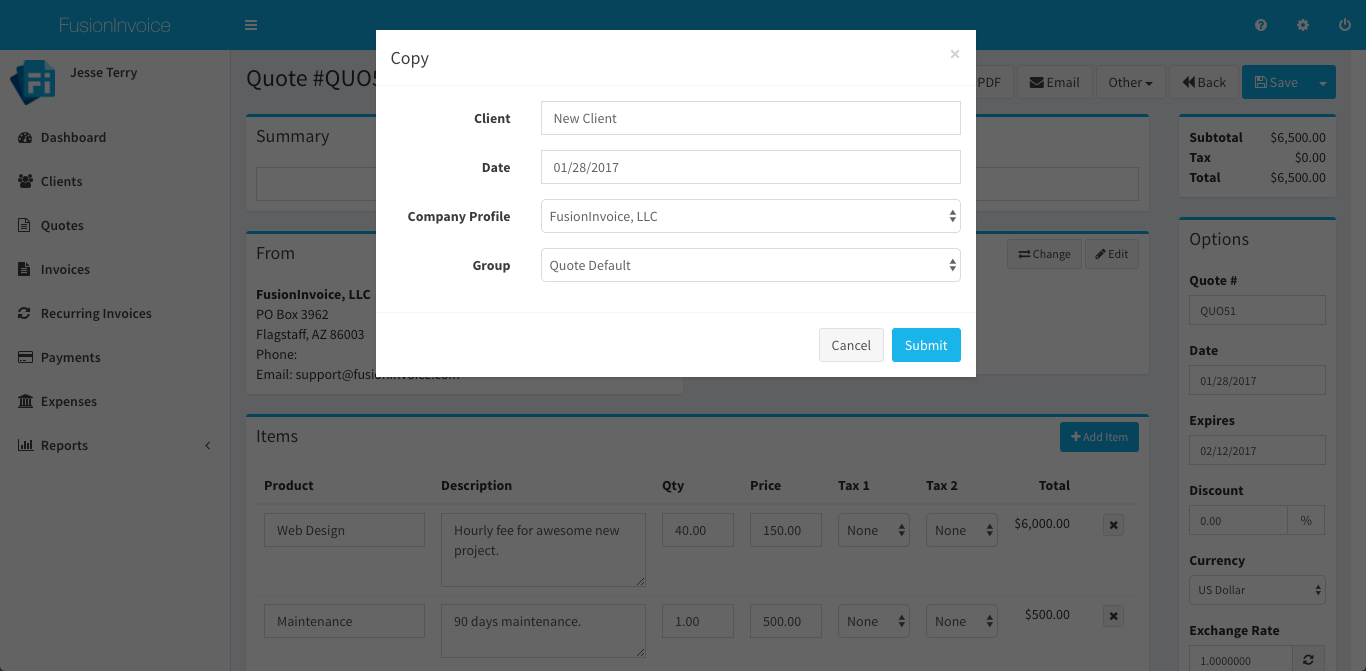Viewport: 1366px width, 671px height.
Task: Click the exchange rate refresh icon
Action: pos(1306,660)
